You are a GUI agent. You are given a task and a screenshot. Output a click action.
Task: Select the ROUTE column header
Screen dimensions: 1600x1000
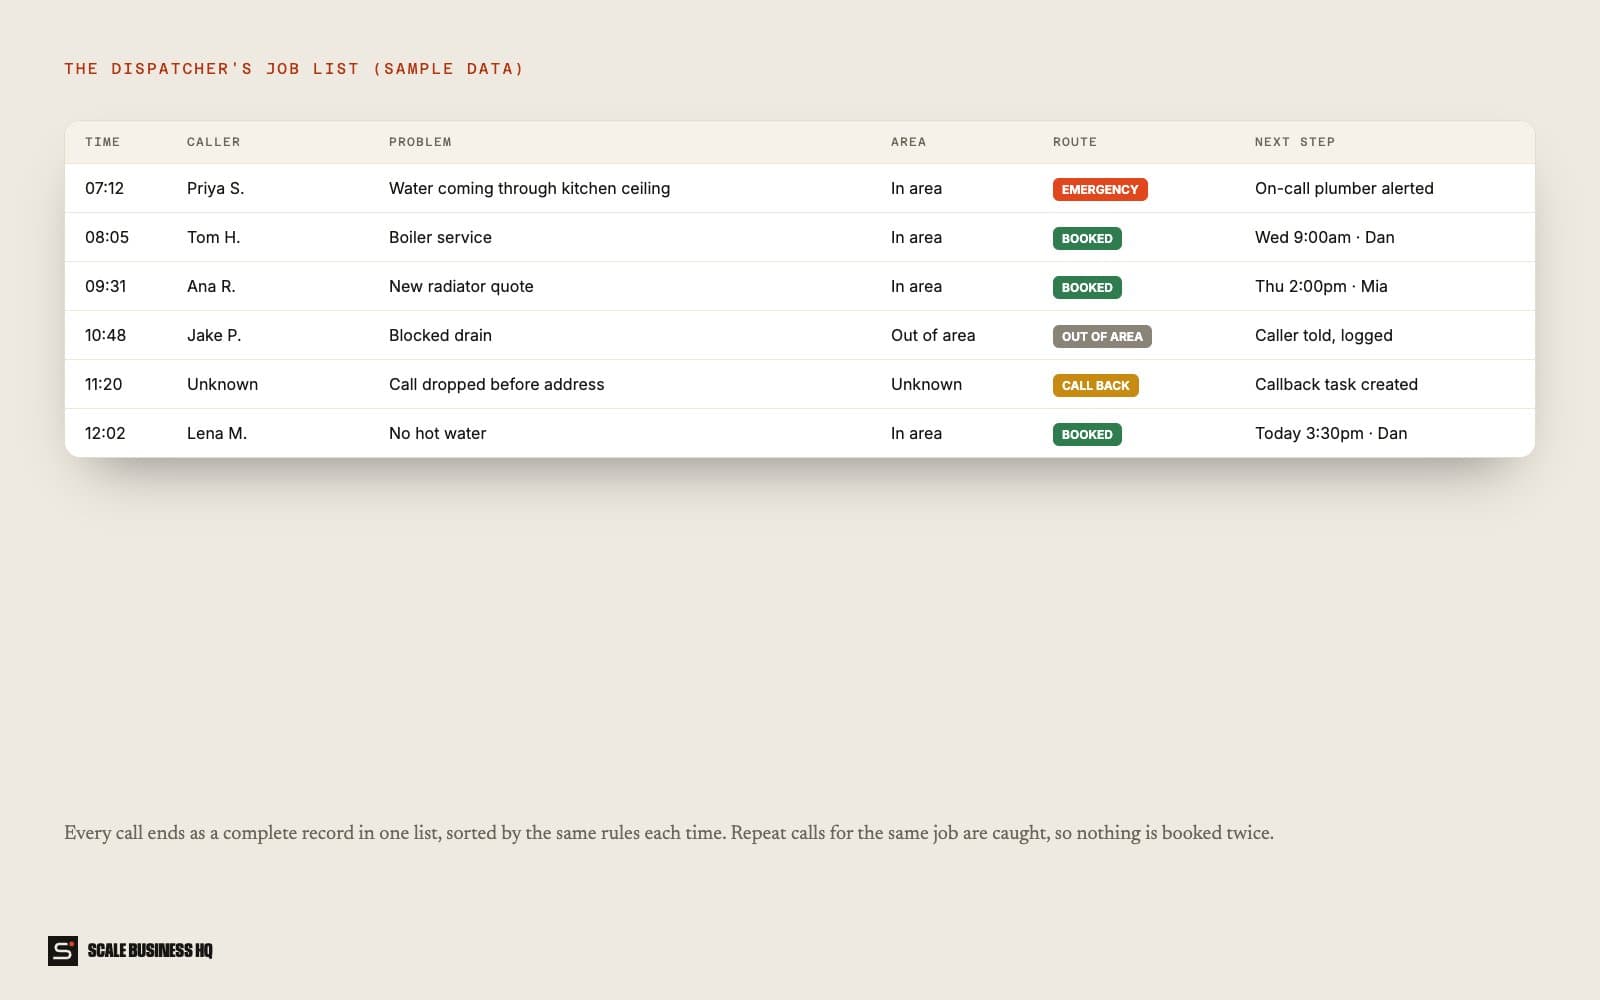coord(1075,142)
